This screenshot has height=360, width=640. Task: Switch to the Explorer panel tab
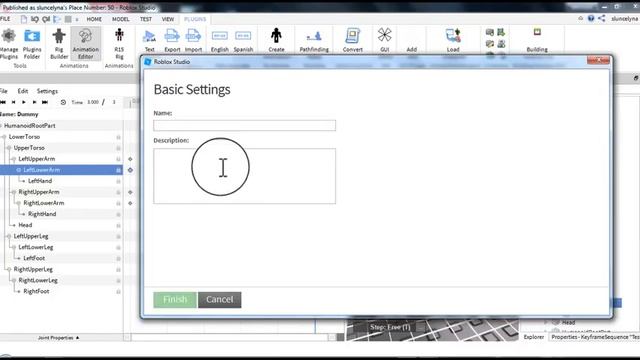tap(534, 337)
